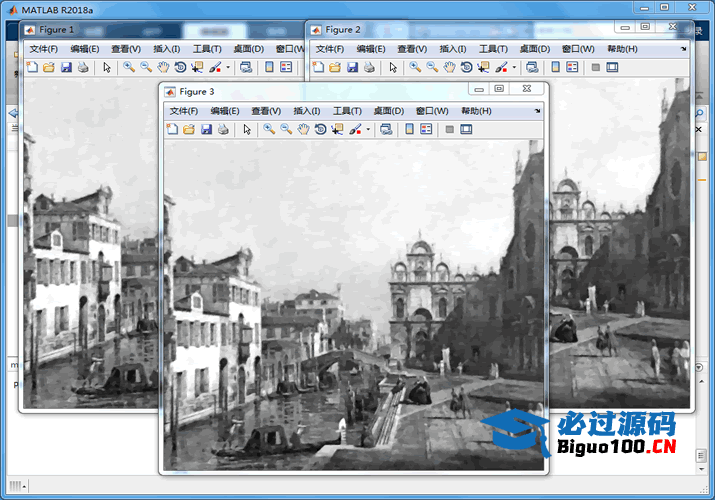Click New Figure icon in Figure 1 toolbar
Image resolution: width=715 pixels, height=500 pixels.
(32, 67)
